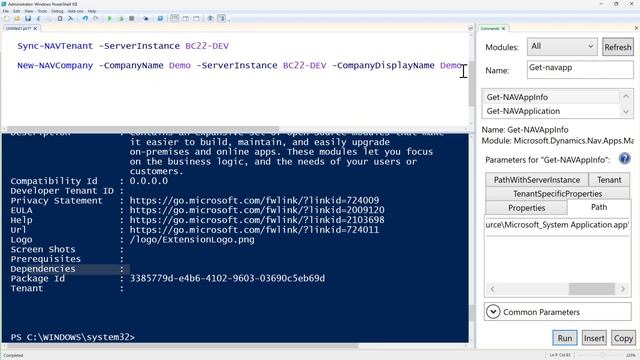
Task: Click the Copy command button
Action: coord(623,338)
